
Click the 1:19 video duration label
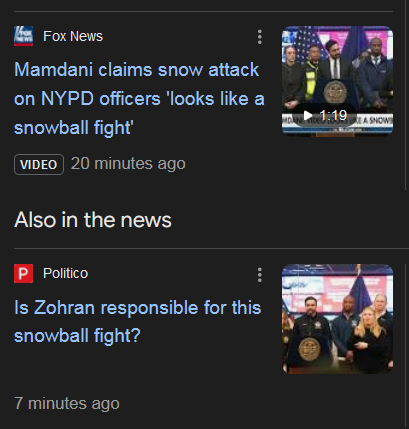click(333, 115)
